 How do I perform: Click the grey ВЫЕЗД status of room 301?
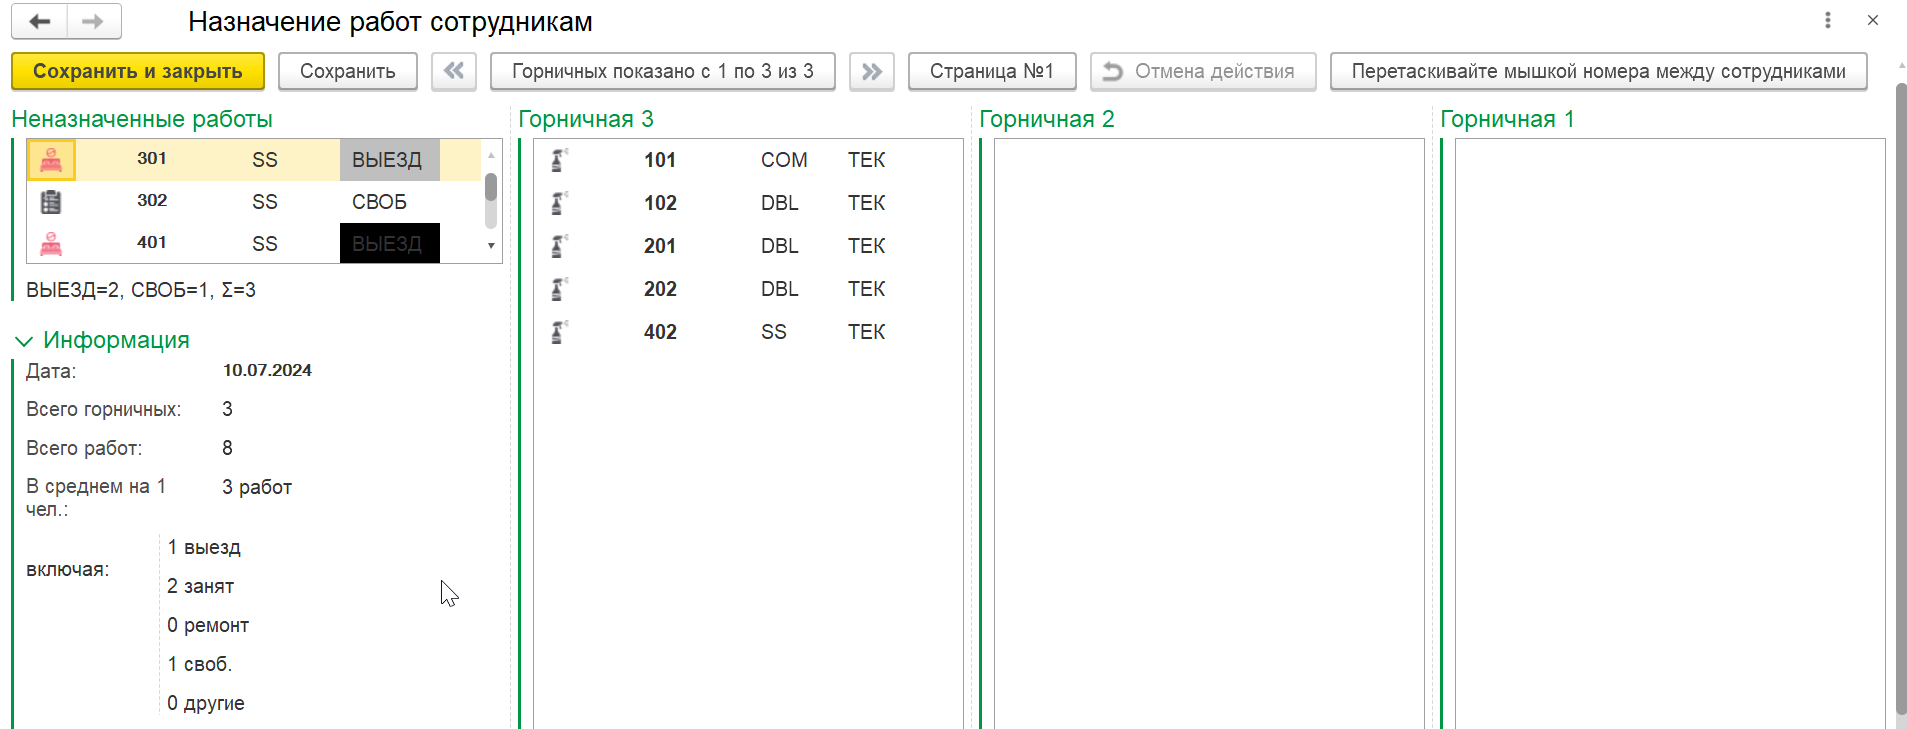tap(390, 160)
